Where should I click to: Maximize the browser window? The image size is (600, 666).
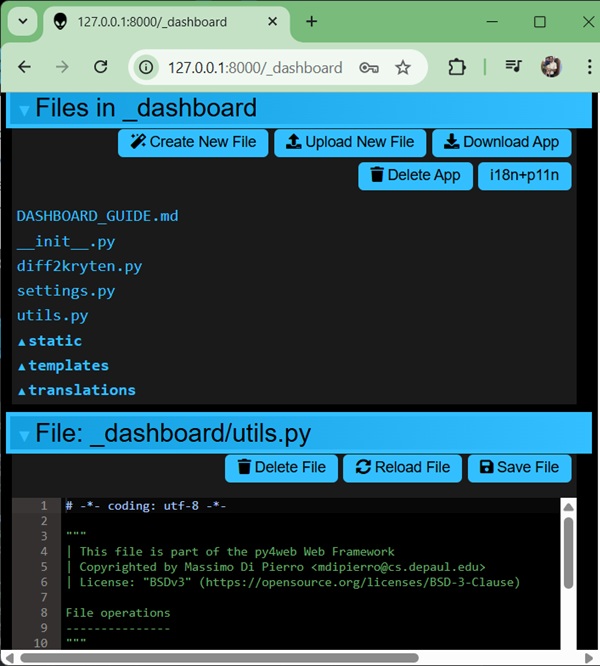(540, 21)
